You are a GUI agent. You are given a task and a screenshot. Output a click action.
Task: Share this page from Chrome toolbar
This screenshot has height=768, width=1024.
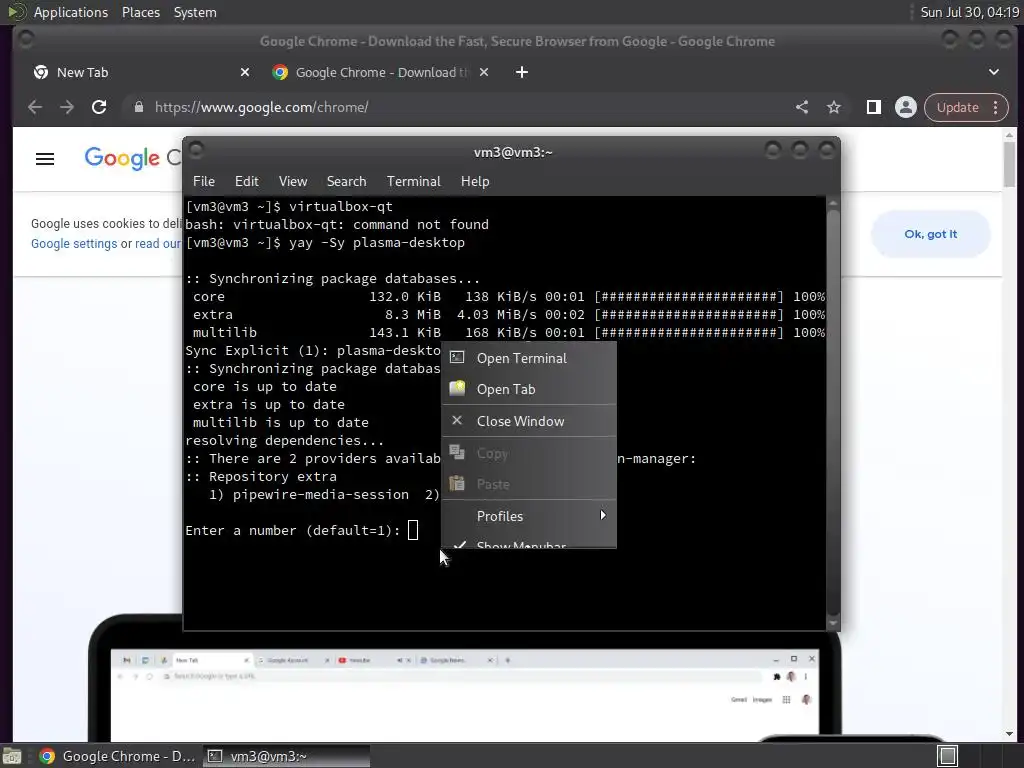click(x=802, y=107)
